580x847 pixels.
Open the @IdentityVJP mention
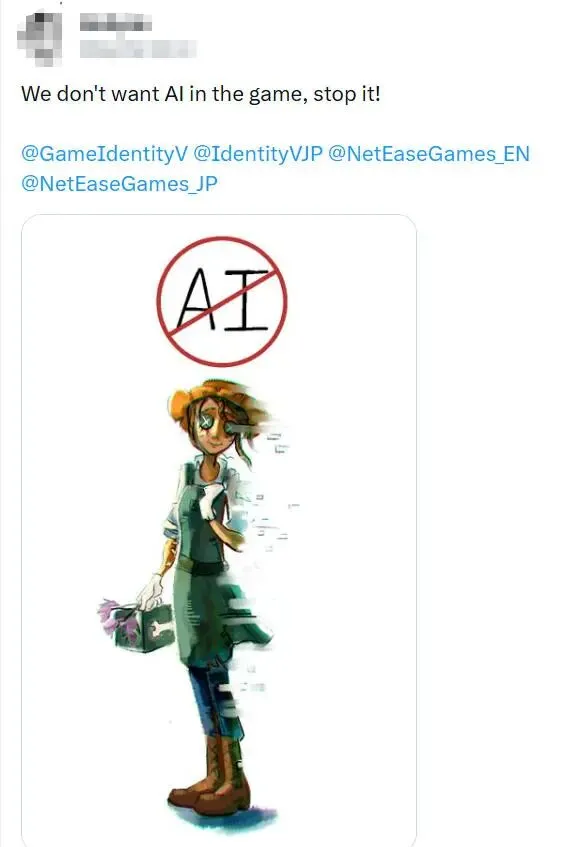point(258,154)
